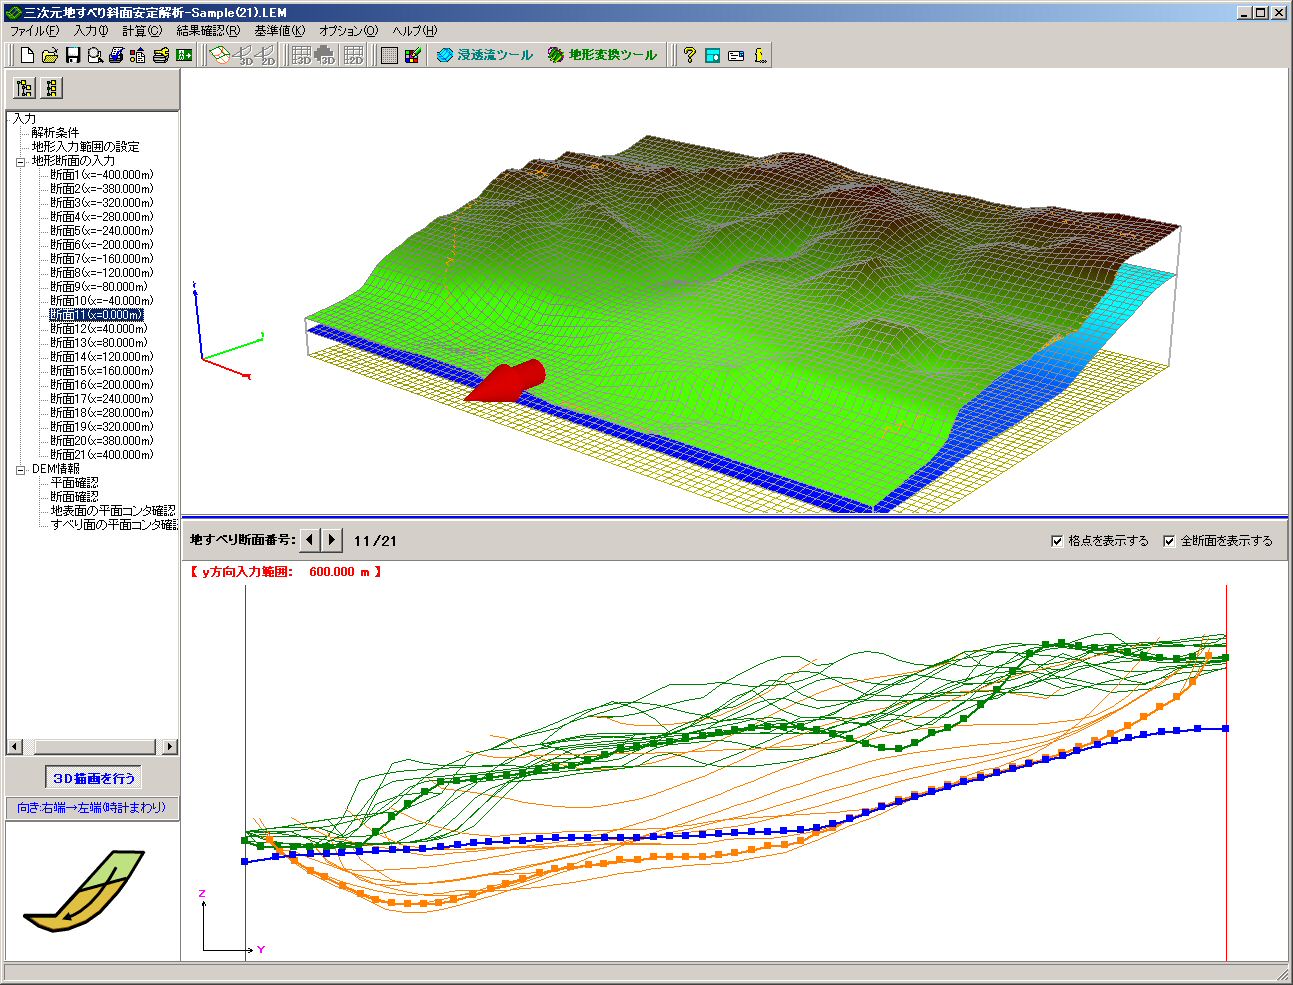Collapse the 地形断面の入力 tree node
Screen dimensions: 1293x985
[x=20, y=161]
